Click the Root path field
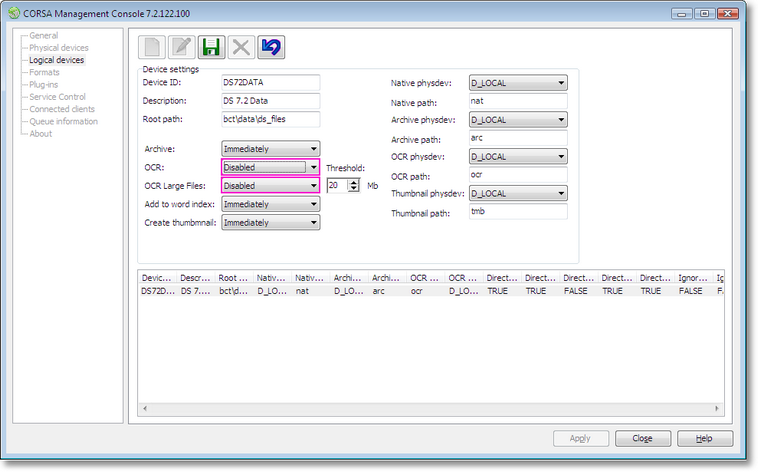The width and height of the screenshot is (758, 472). tap(271, 119)
